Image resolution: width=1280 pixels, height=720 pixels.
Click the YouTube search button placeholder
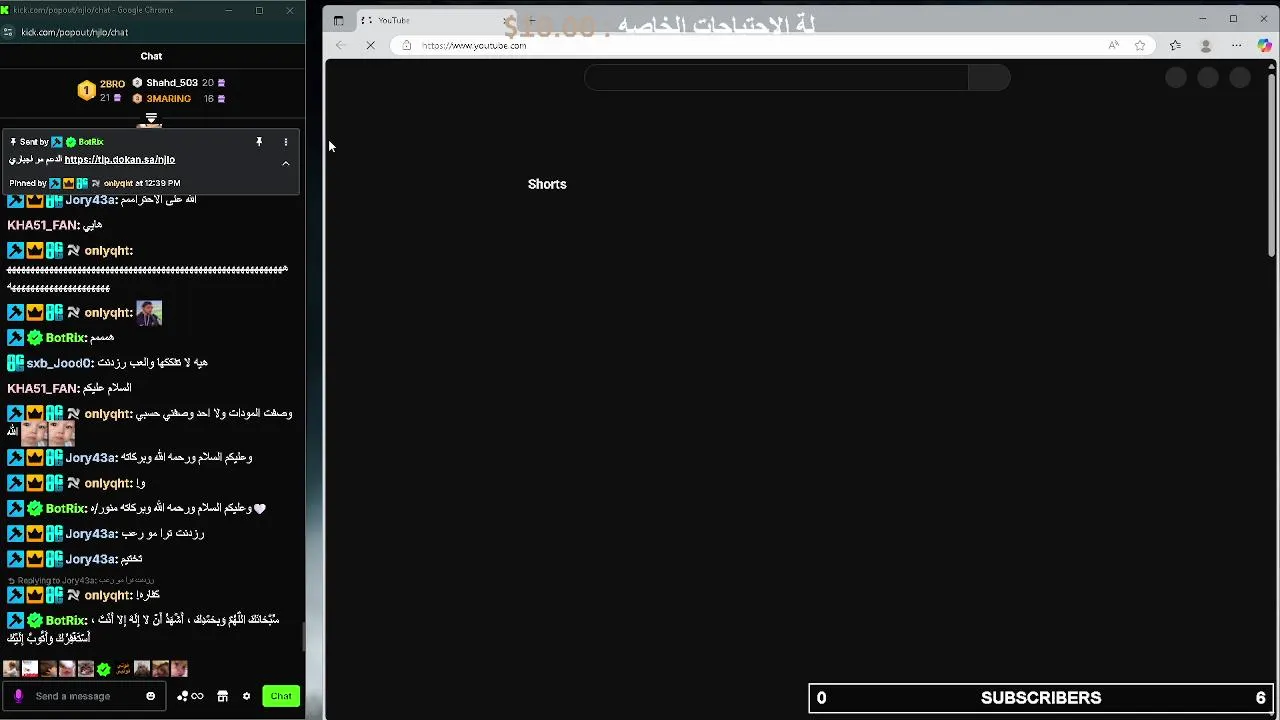[989, 78]
